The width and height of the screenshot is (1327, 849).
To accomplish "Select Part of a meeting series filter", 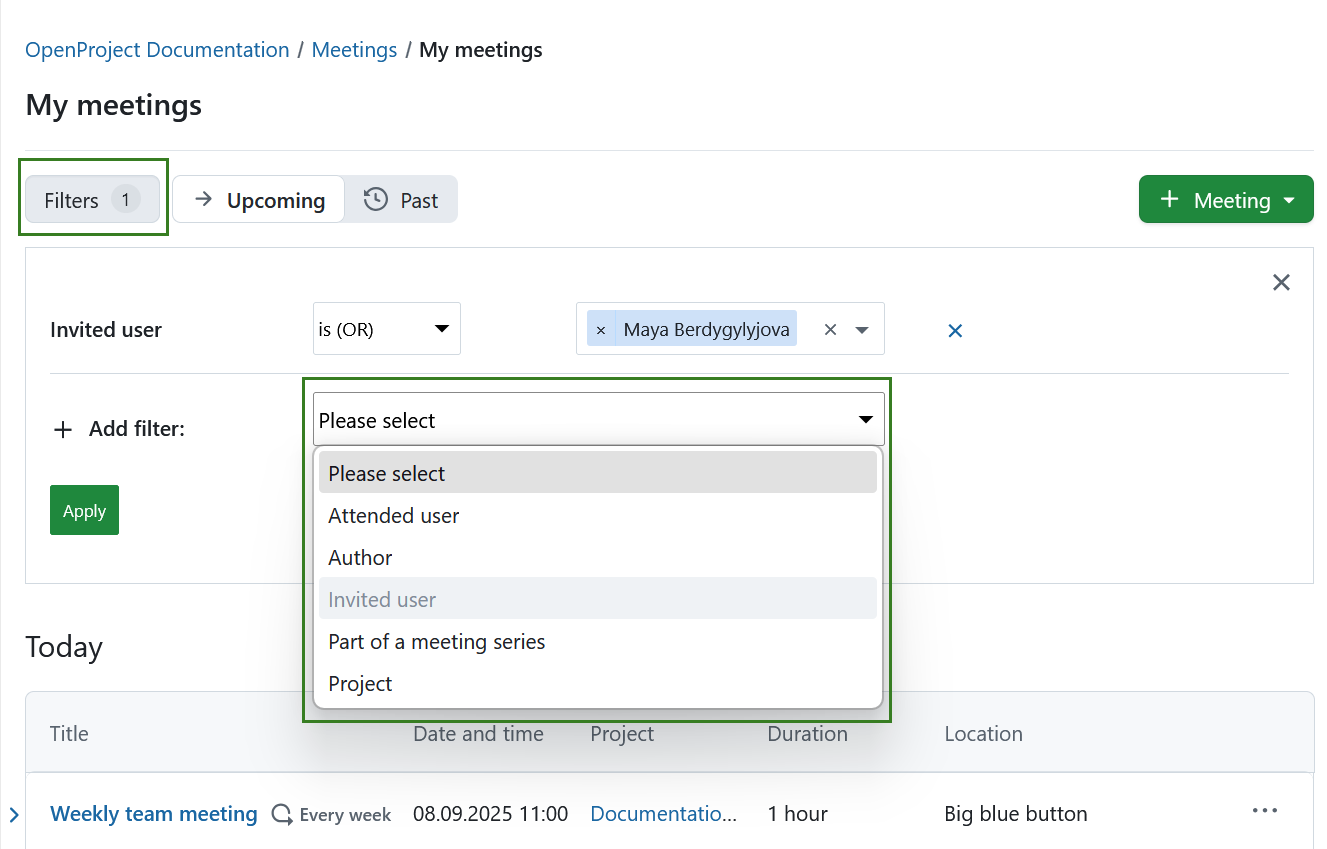I will coord(437,641).
